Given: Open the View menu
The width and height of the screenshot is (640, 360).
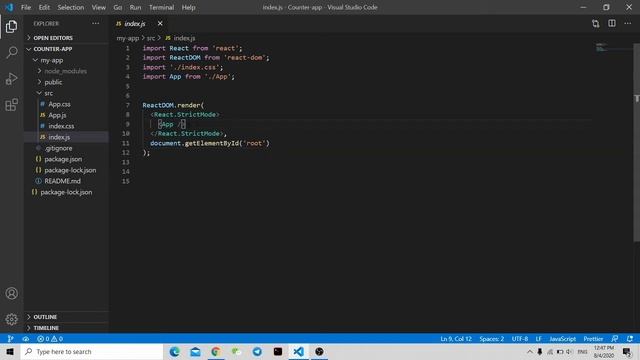Looking at the screenshot, I should (x=98, y=7).
